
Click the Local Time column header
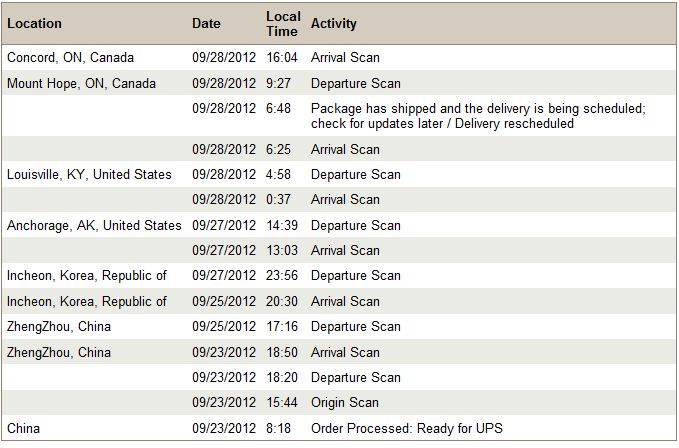(x=282, y=24)
